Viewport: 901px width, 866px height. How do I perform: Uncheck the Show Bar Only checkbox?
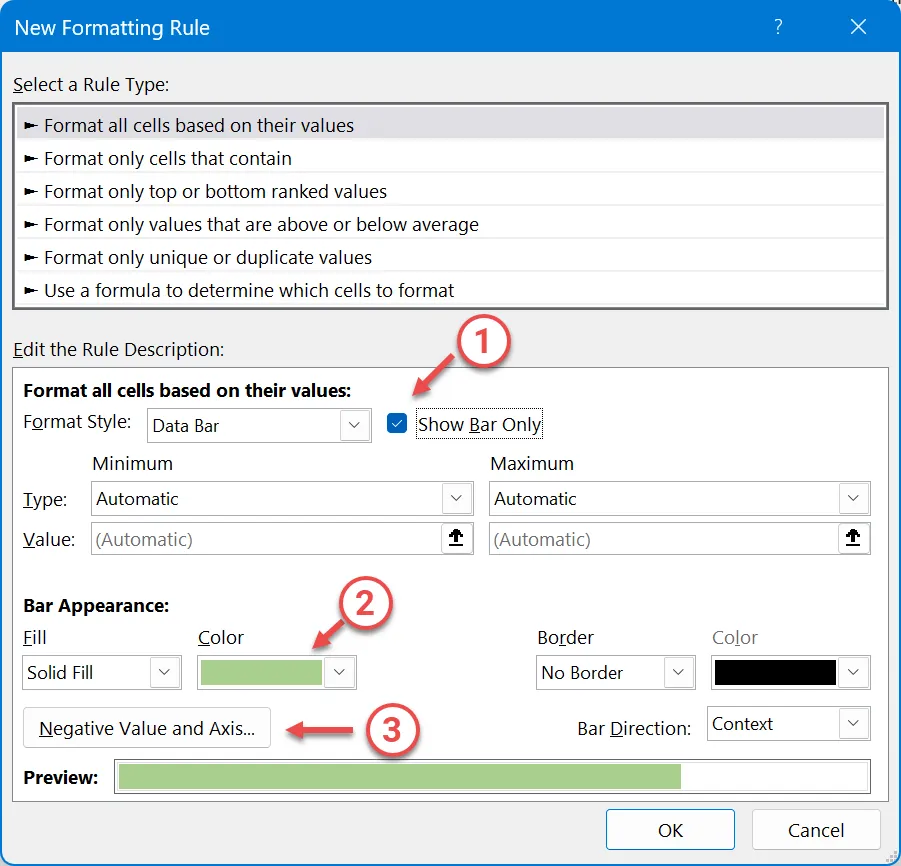point(397,424)
